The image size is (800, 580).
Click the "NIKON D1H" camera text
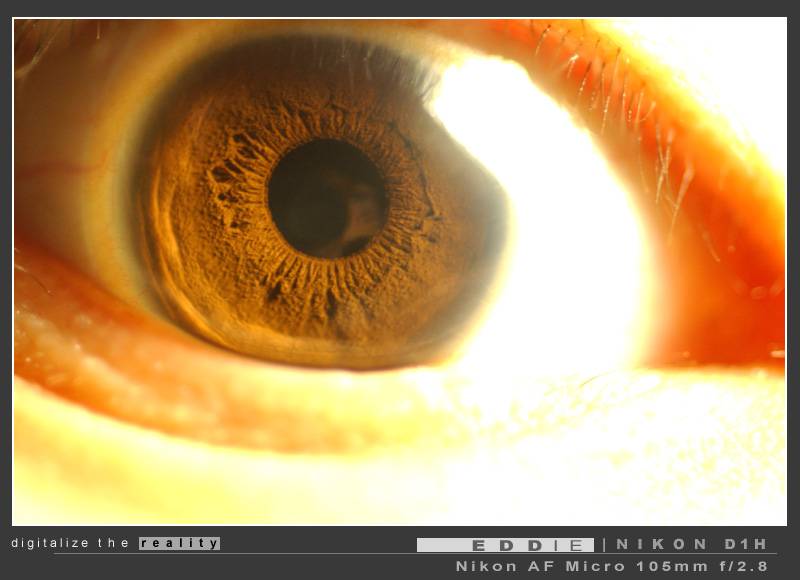pos(691,545)
